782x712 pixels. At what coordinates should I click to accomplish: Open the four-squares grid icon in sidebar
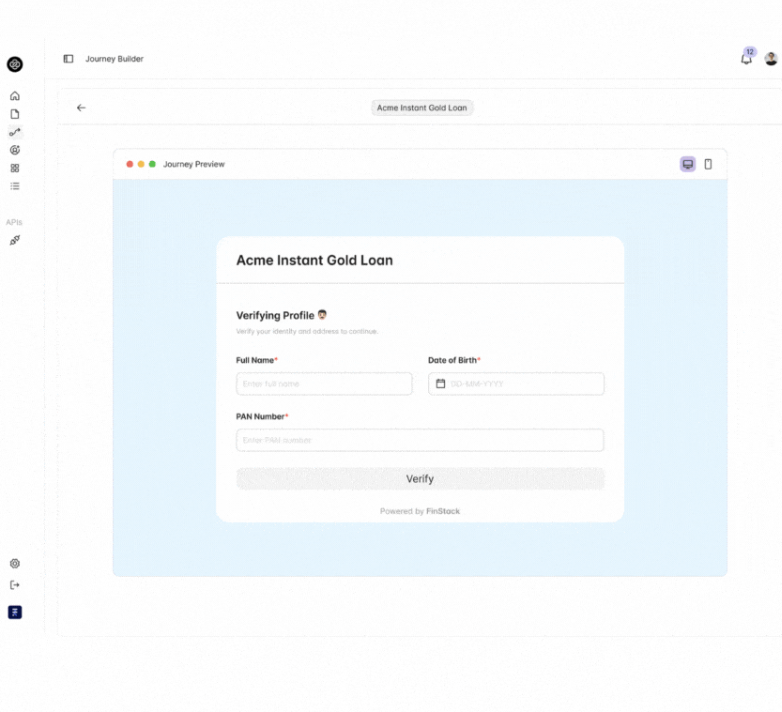15,168
